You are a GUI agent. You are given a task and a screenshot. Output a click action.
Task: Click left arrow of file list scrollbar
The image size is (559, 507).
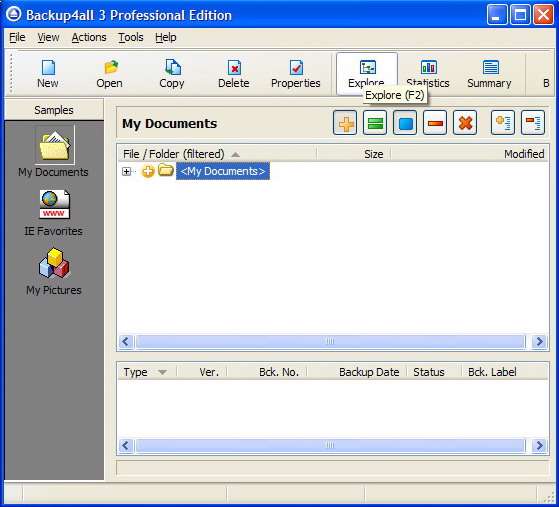click(x=125, y=342)
